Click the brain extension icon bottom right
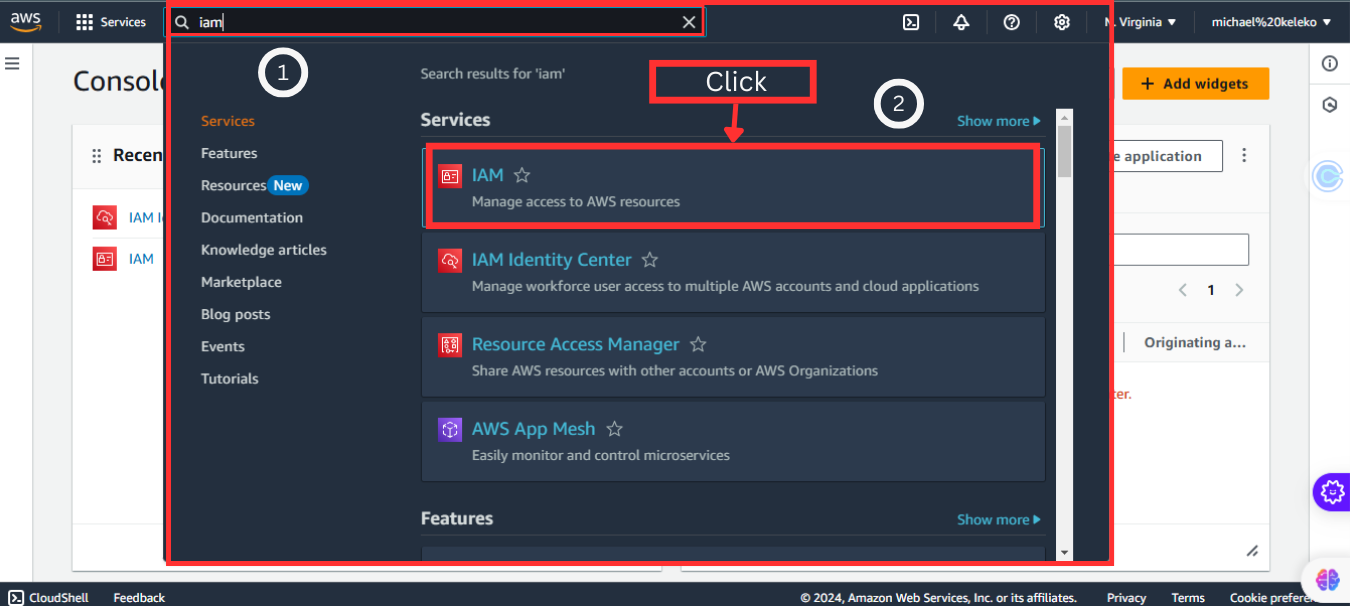The width and height of the screenshot is (1350, 606). pyautogui.click(x=1328, y=578)
